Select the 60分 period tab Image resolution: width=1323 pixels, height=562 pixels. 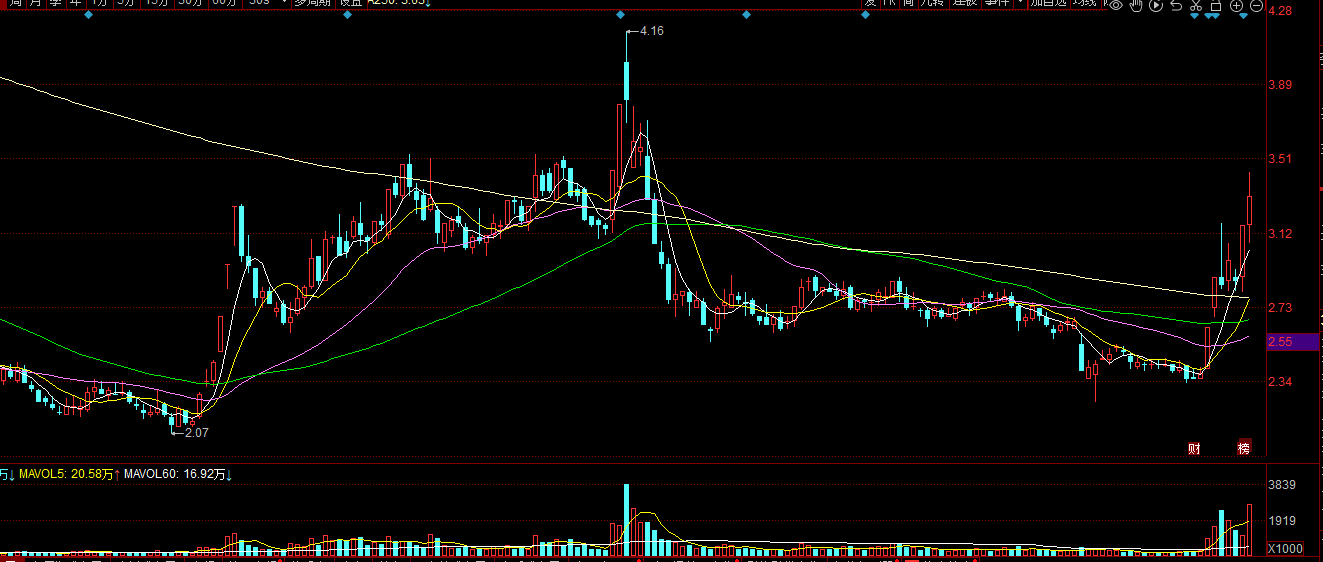(225, 4)
